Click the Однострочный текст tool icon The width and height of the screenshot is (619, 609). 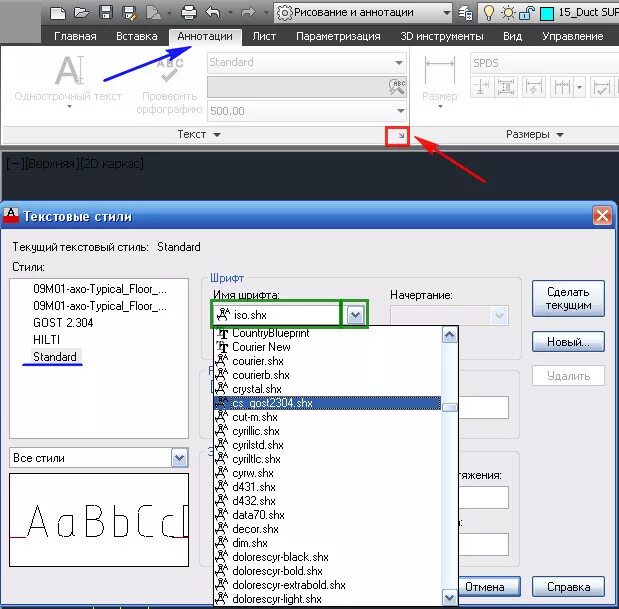click(69, 70)
